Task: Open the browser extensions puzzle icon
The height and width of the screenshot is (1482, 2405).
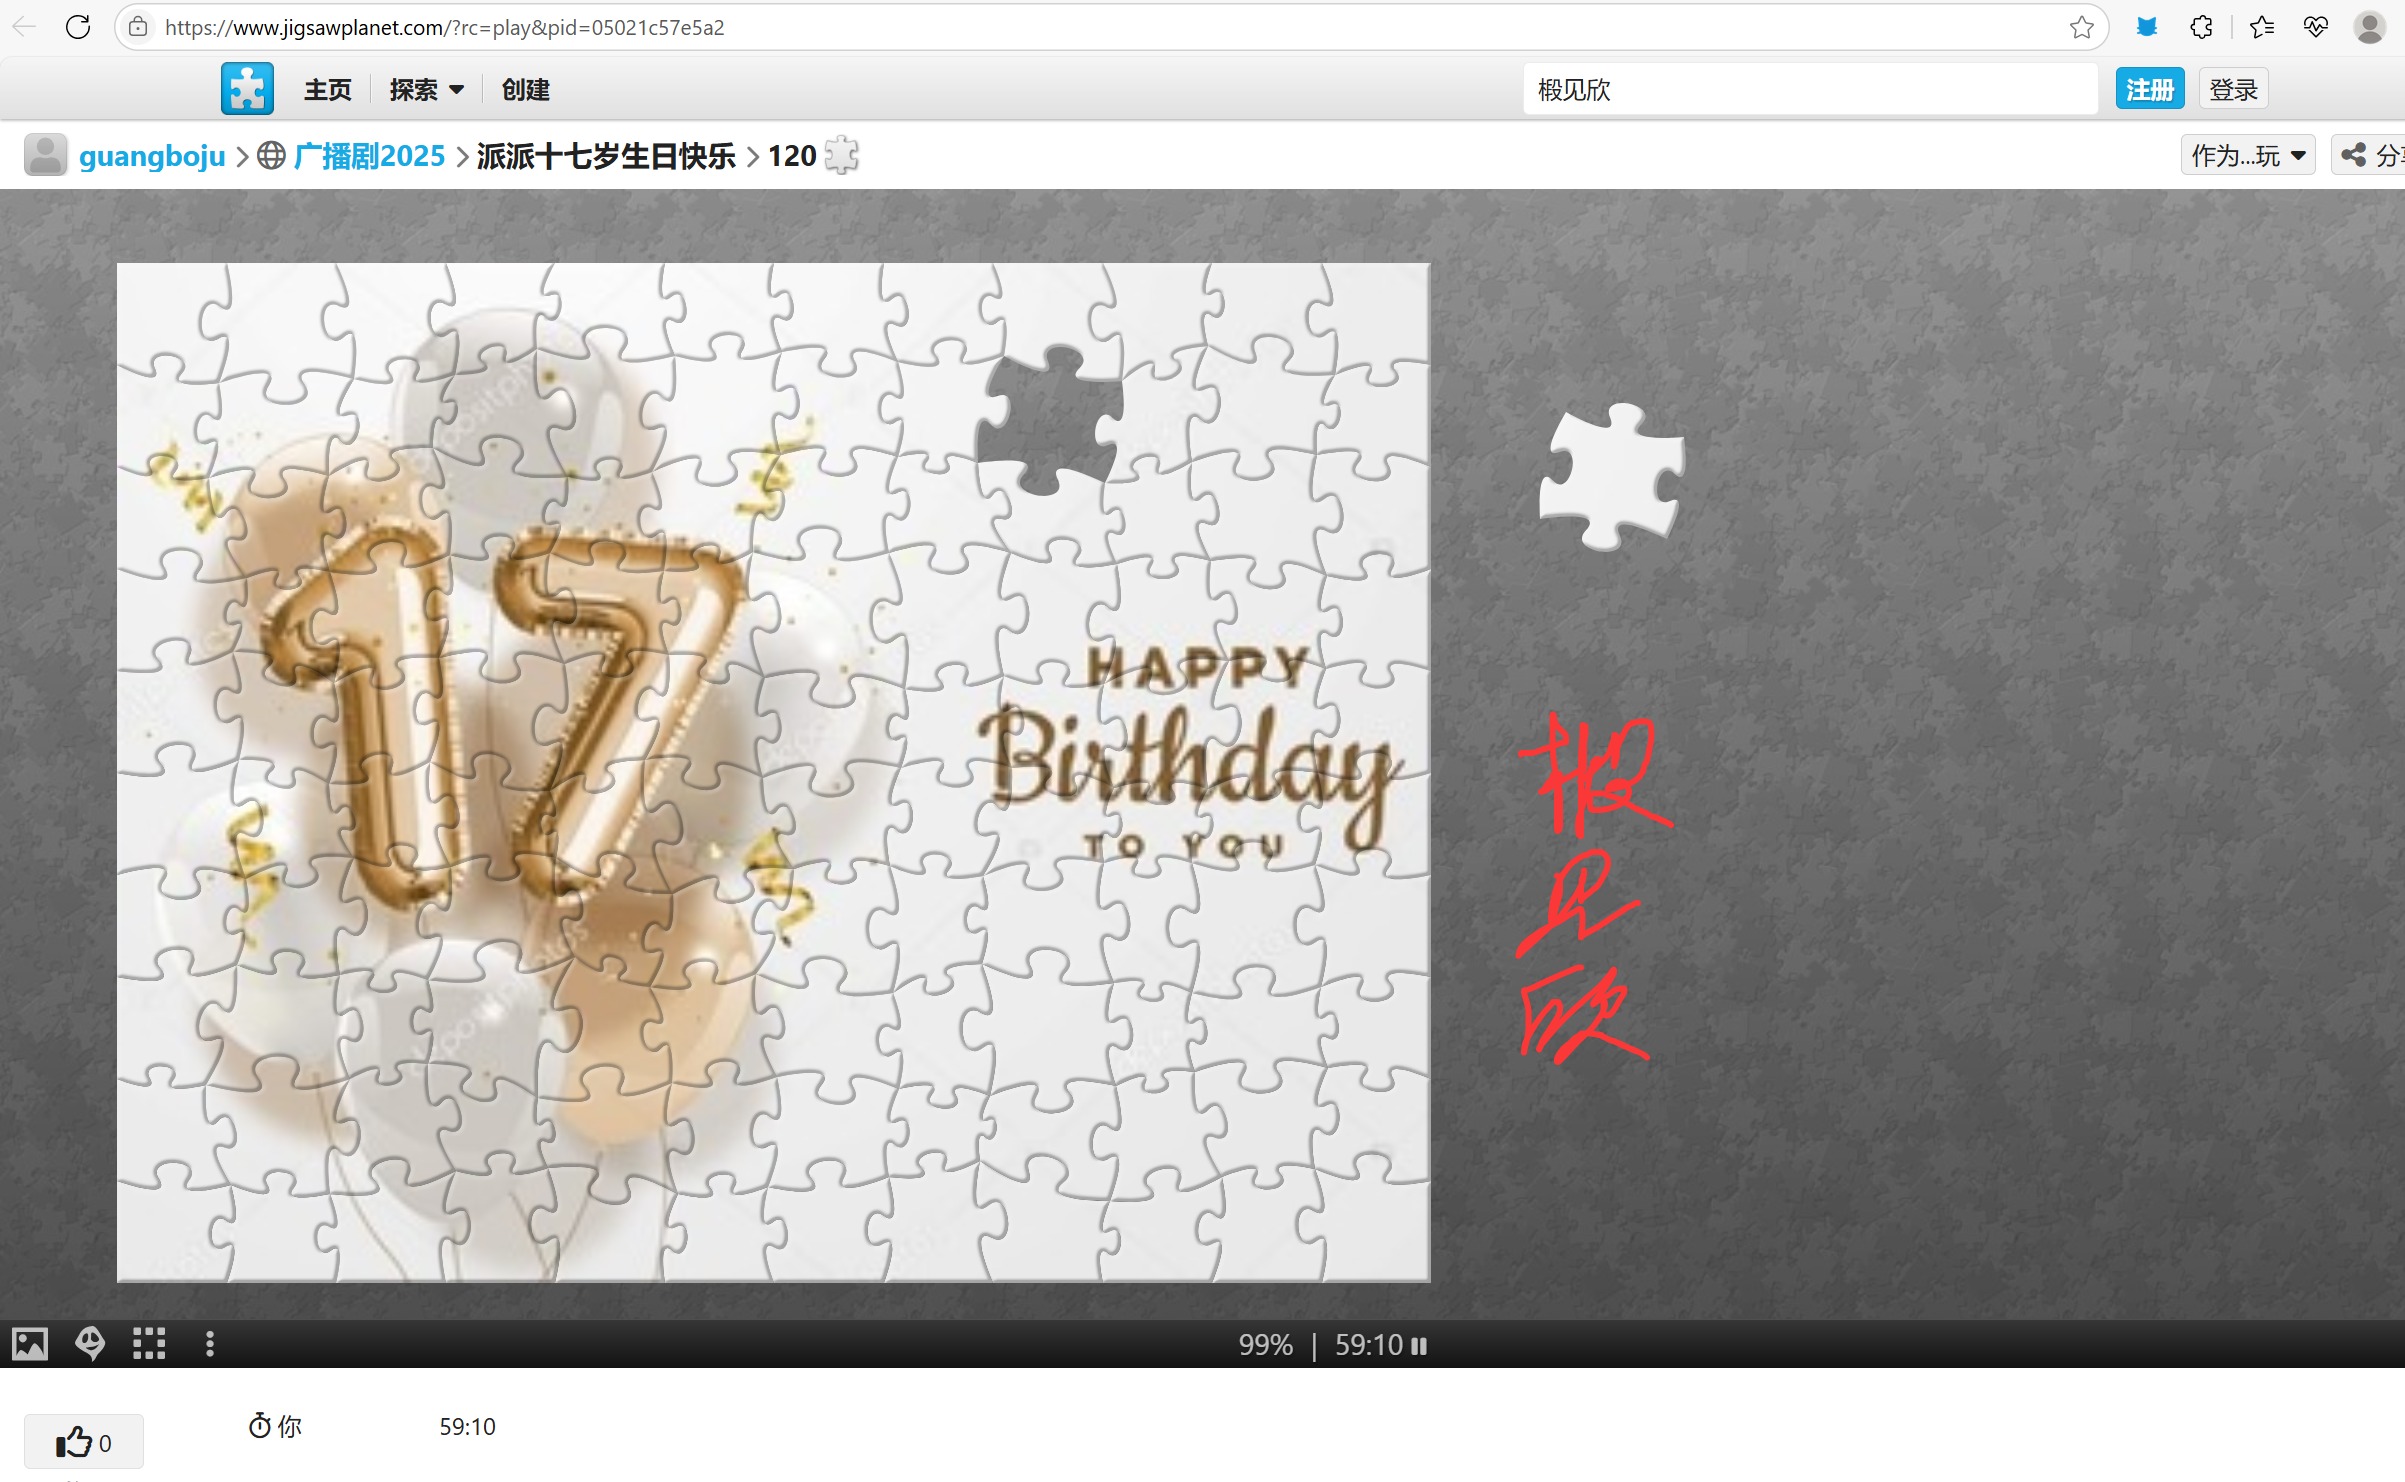Action: [x=2201, y=27]
